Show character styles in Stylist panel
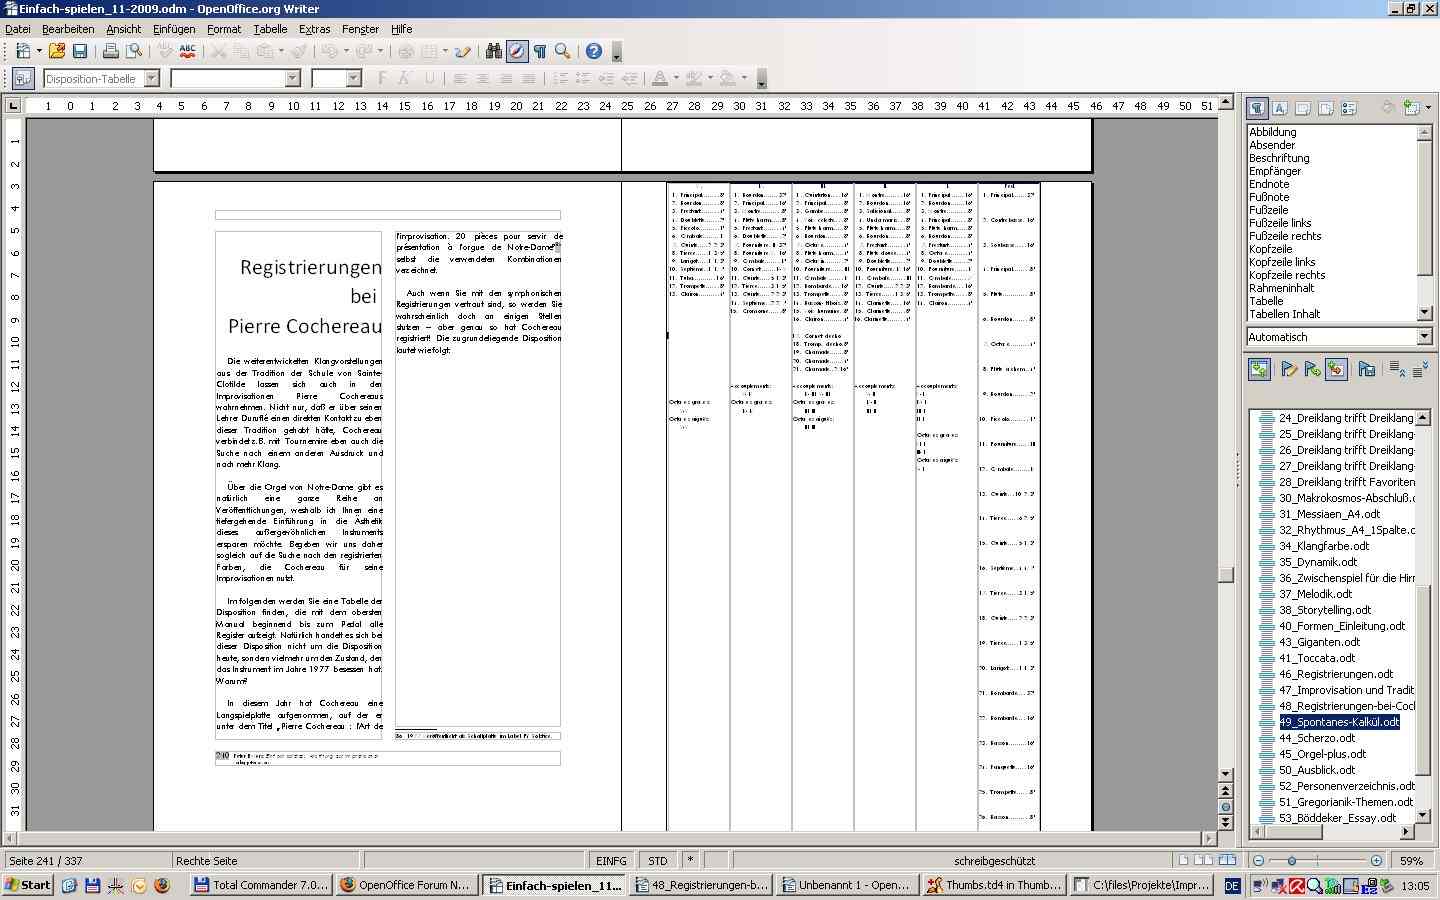1440x900 pixels. click(1279, 108)
